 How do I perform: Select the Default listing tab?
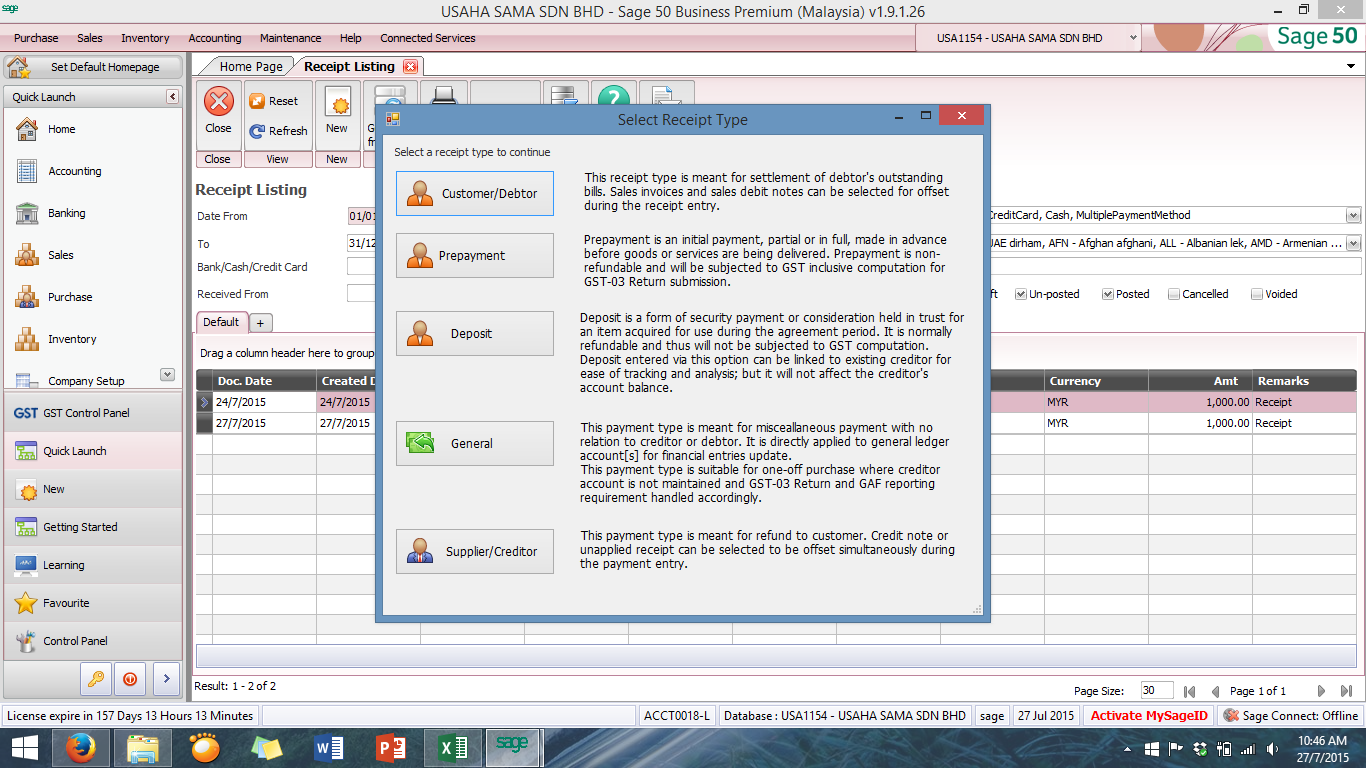pos(221,322)
